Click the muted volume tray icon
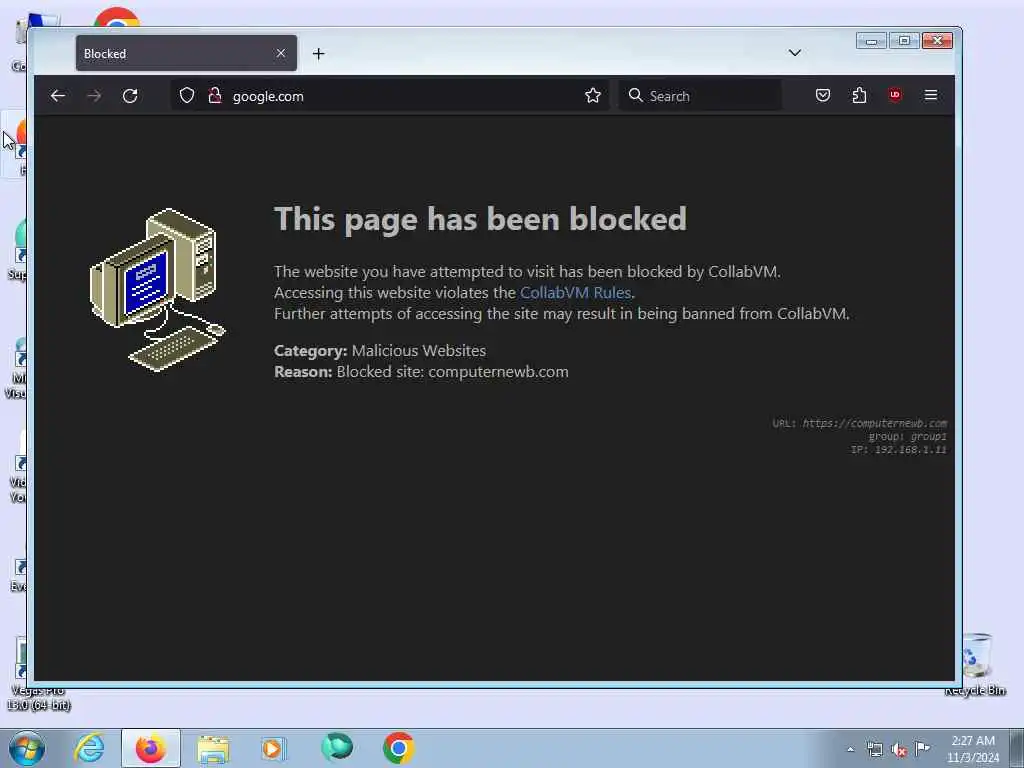This screenshot has width=1024, height=768. 899,750
